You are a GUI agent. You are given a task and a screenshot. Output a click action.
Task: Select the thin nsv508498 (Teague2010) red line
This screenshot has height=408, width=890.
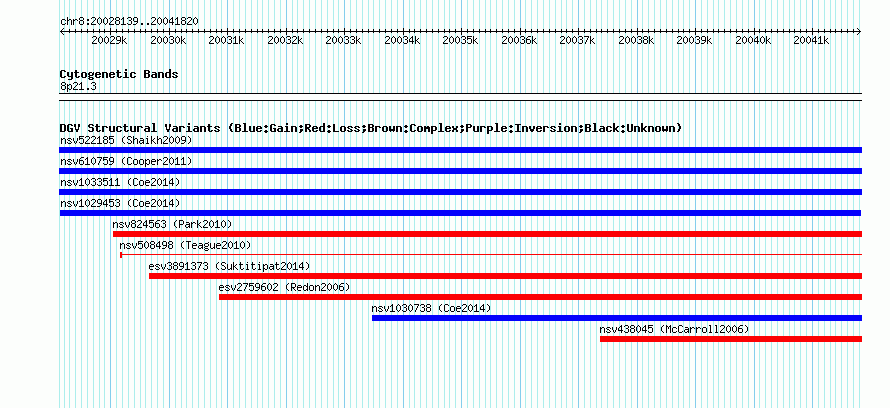pos(491,255)
